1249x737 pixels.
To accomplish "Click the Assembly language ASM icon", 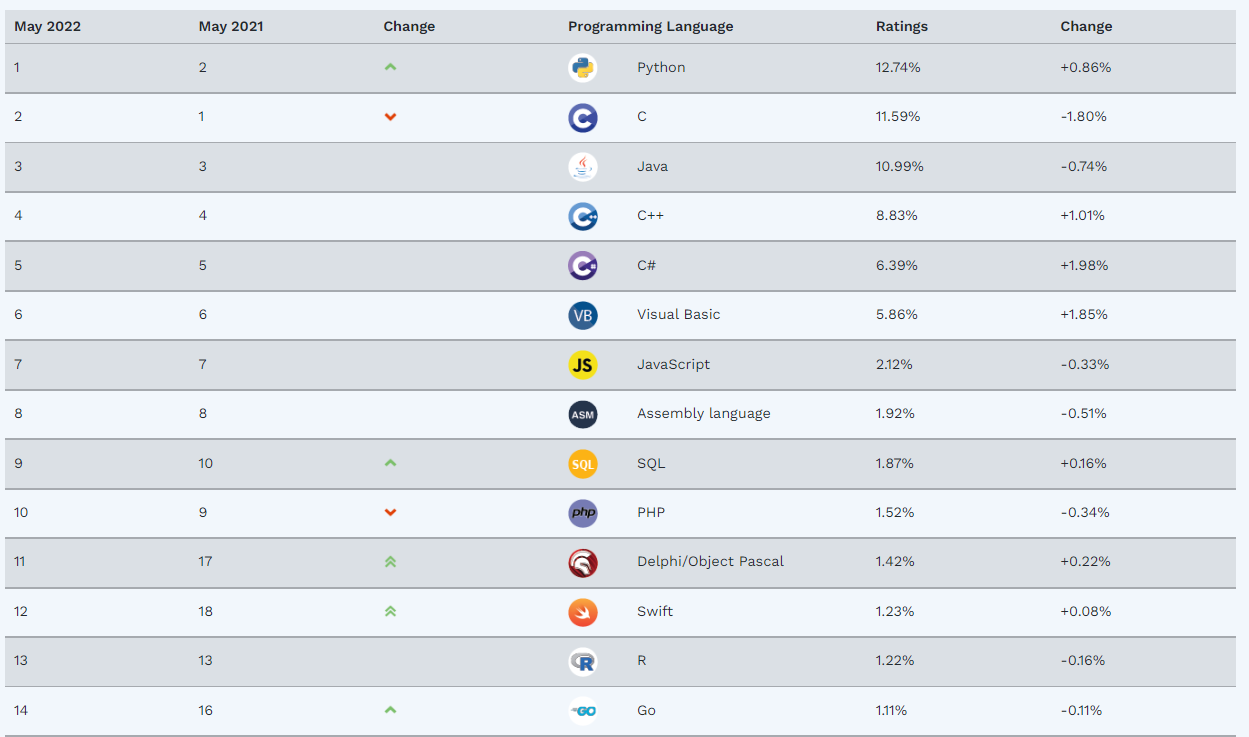I will coord(582,414).
